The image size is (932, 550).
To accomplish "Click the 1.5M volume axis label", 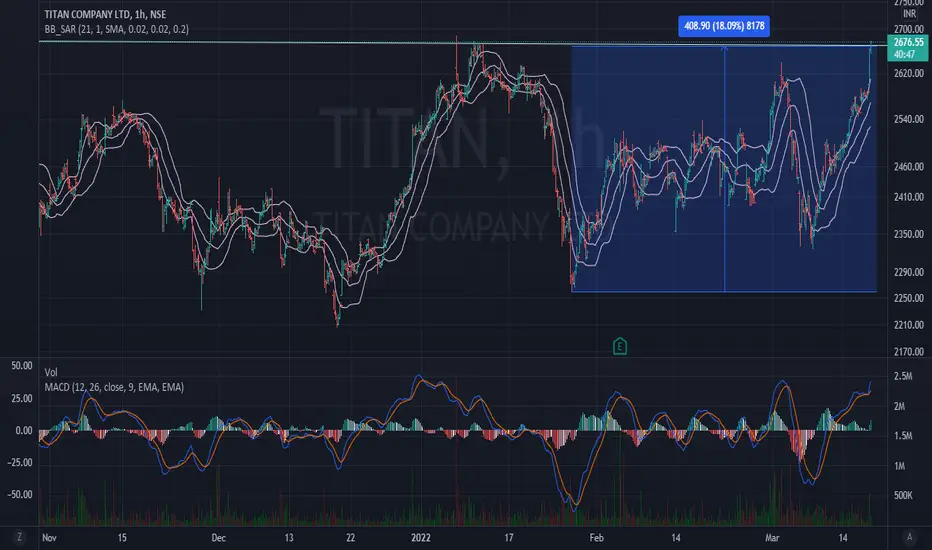I will tap(903, 436).
